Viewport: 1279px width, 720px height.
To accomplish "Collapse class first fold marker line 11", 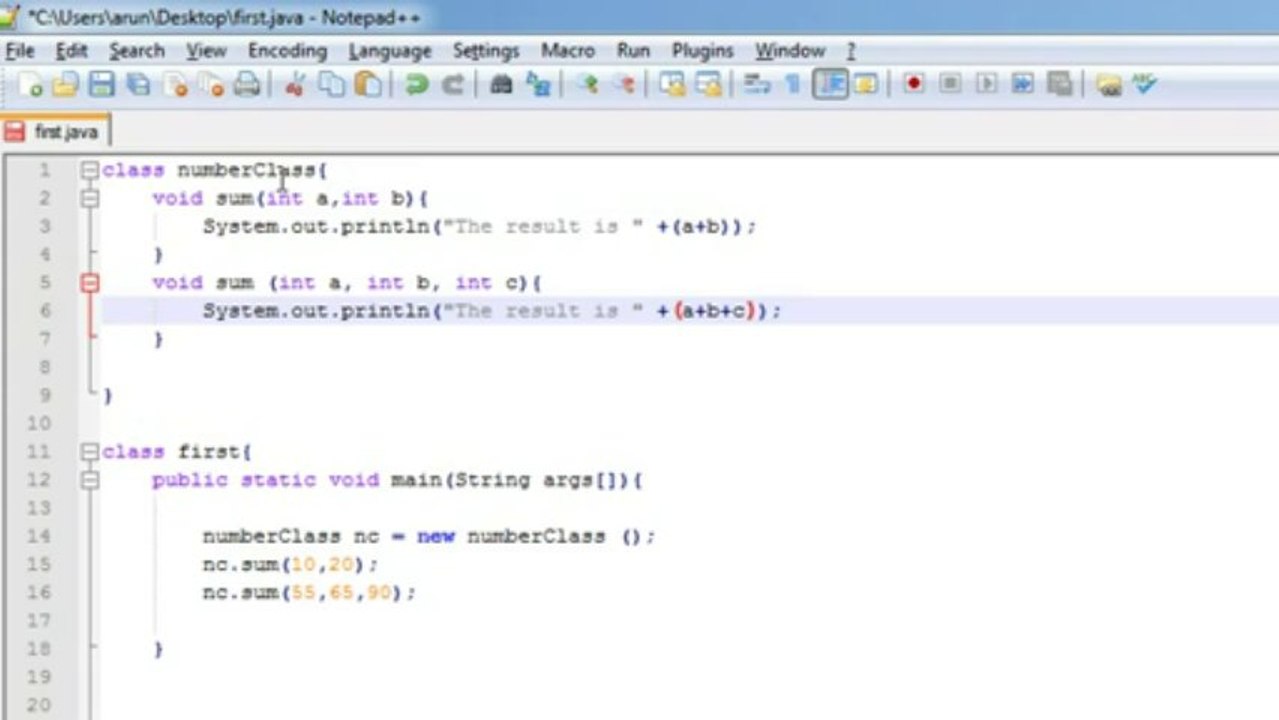I will coord(90,452).
